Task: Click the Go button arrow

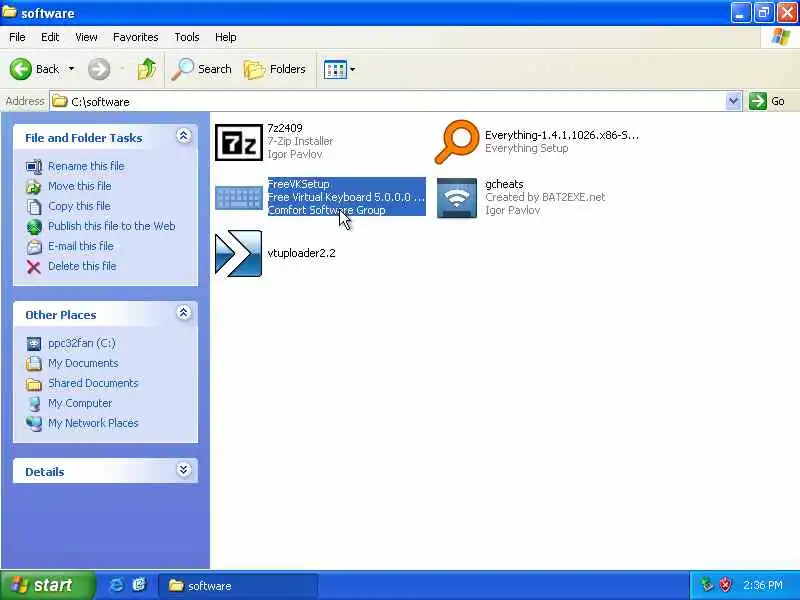Action: [758, 101]
